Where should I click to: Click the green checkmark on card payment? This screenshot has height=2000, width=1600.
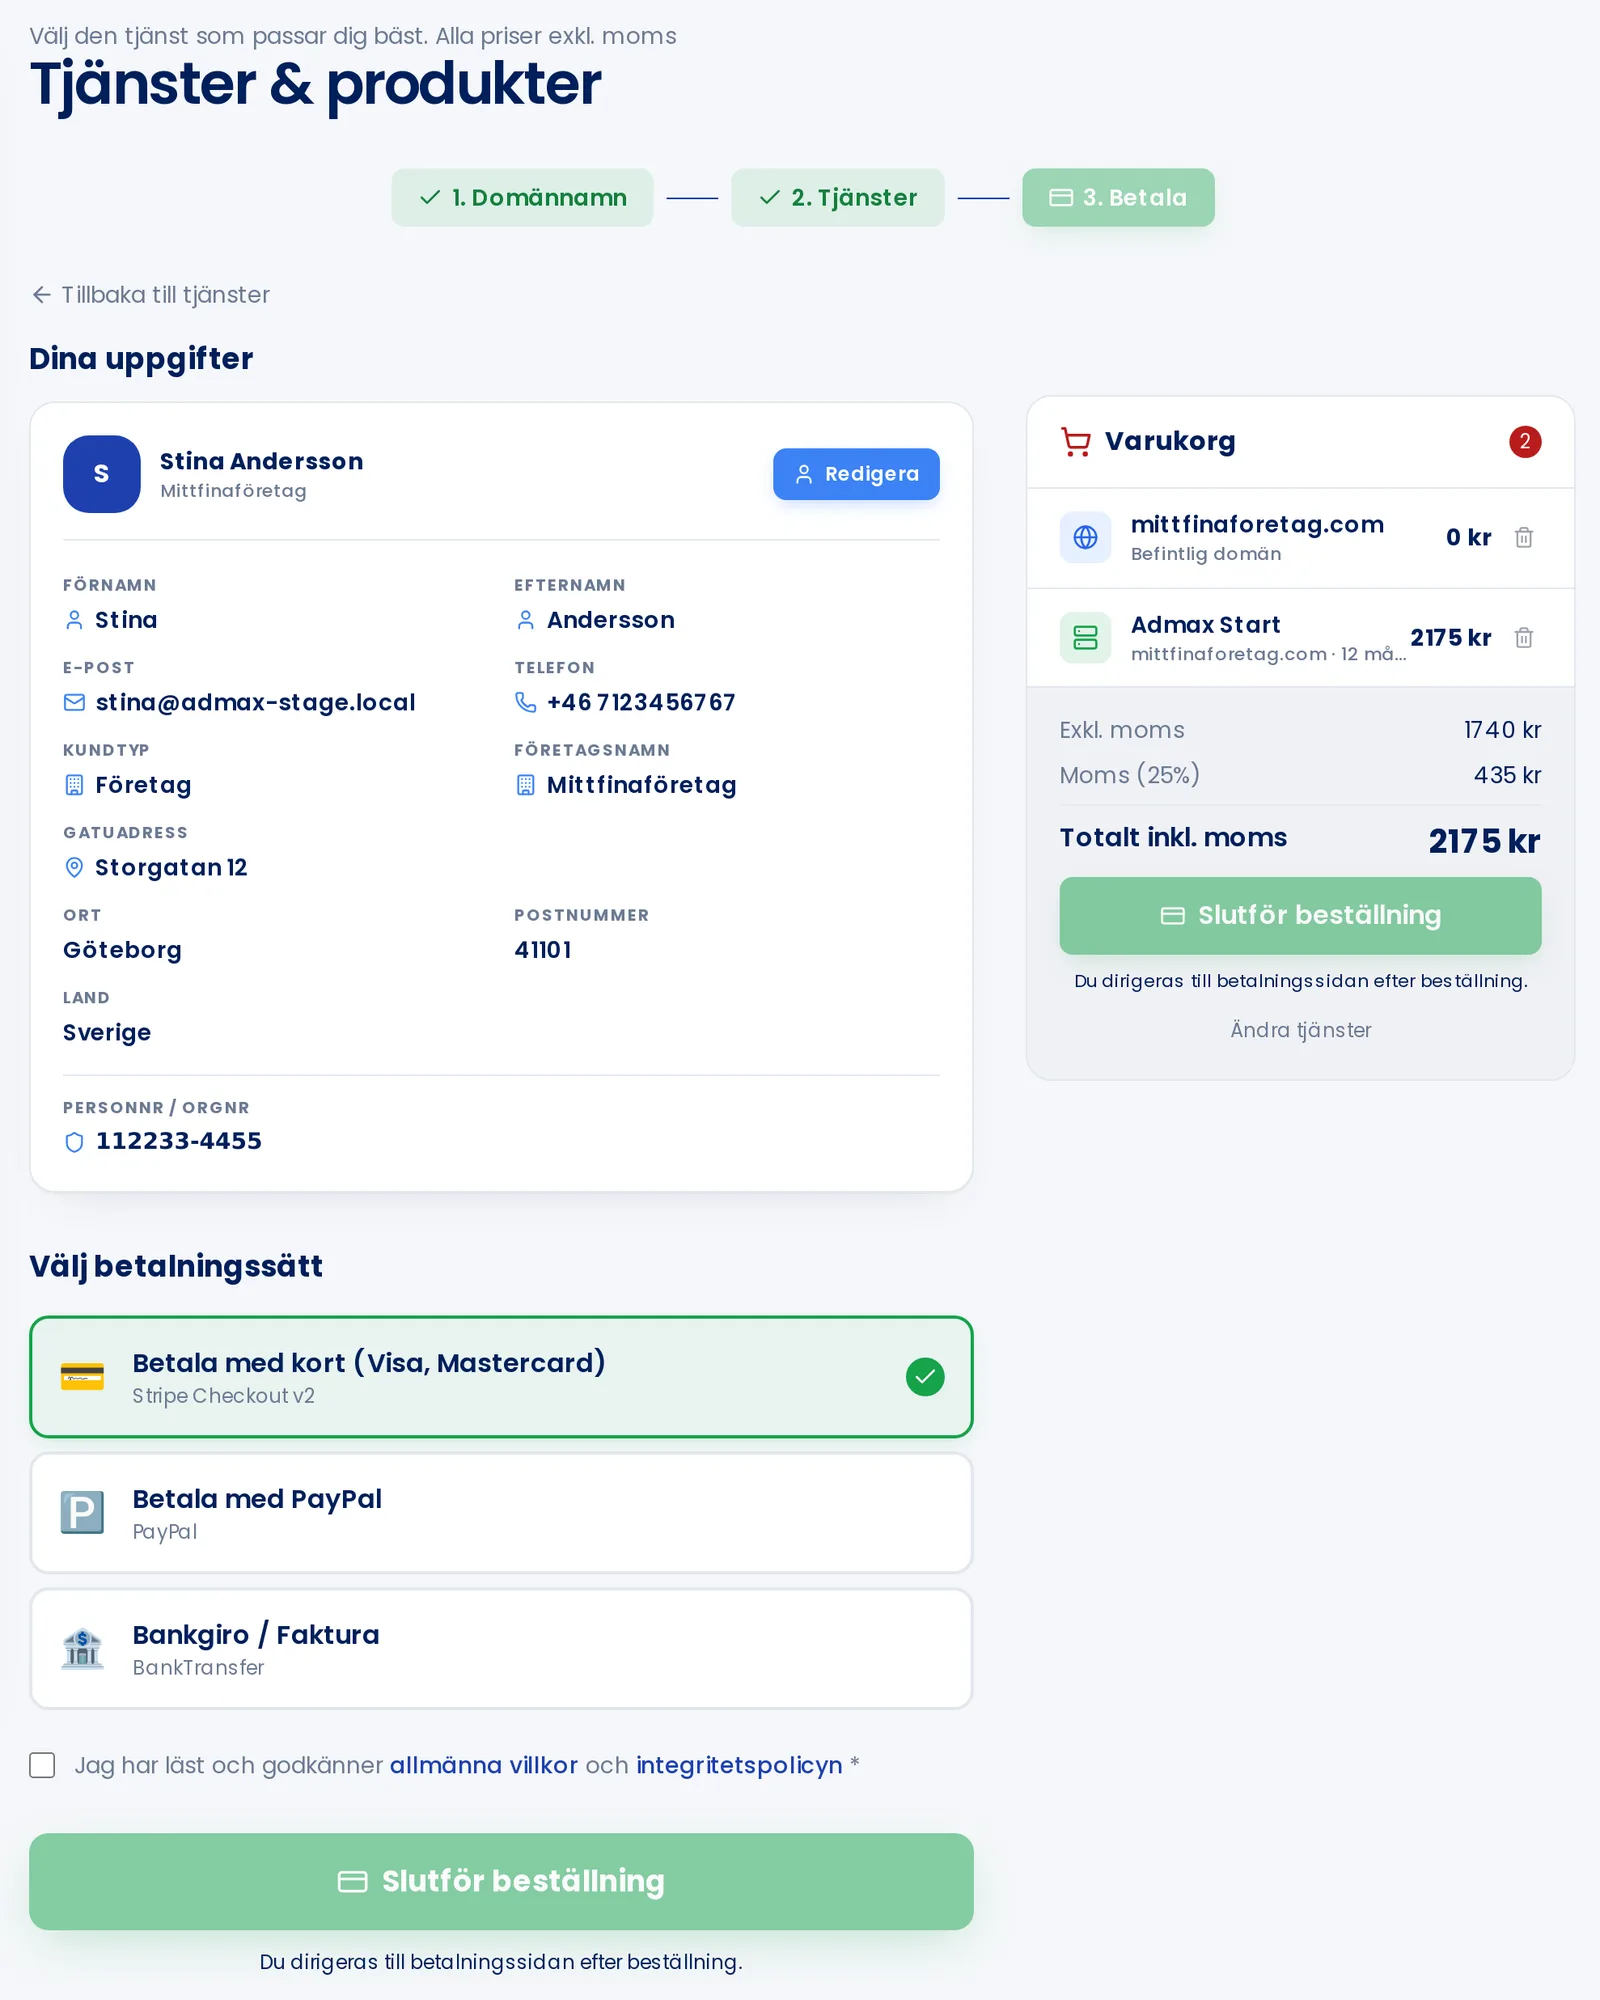point(925,1377)
